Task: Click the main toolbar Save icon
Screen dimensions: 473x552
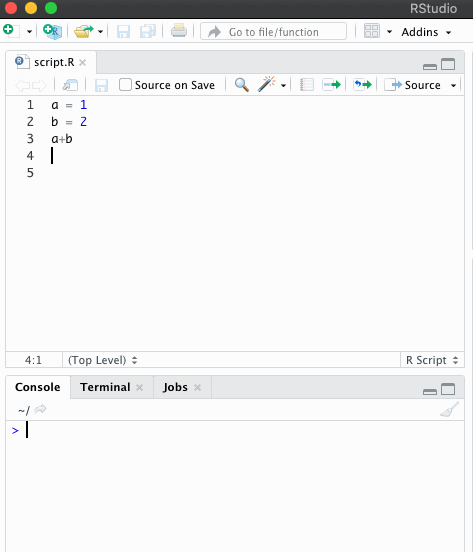Action: [x=123, y=32]
